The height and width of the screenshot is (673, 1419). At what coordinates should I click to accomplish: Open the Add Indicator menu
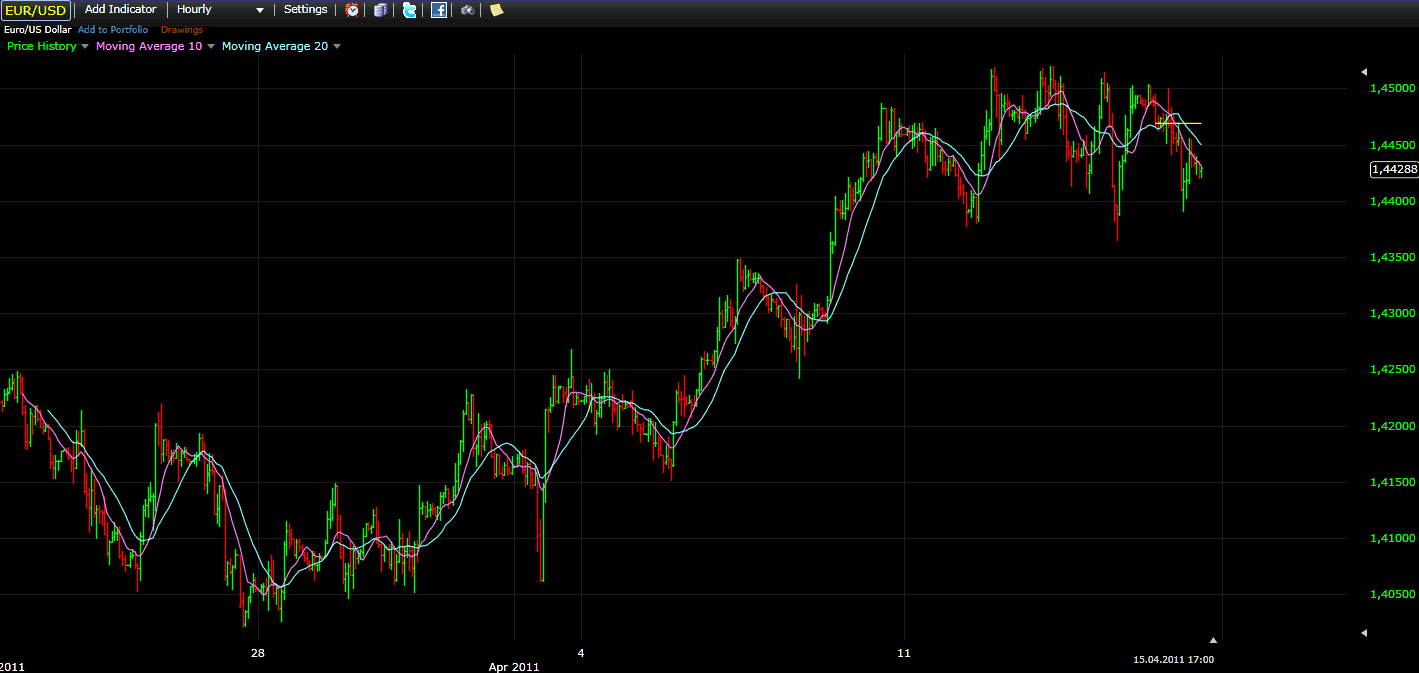click(x=120, y=10)
